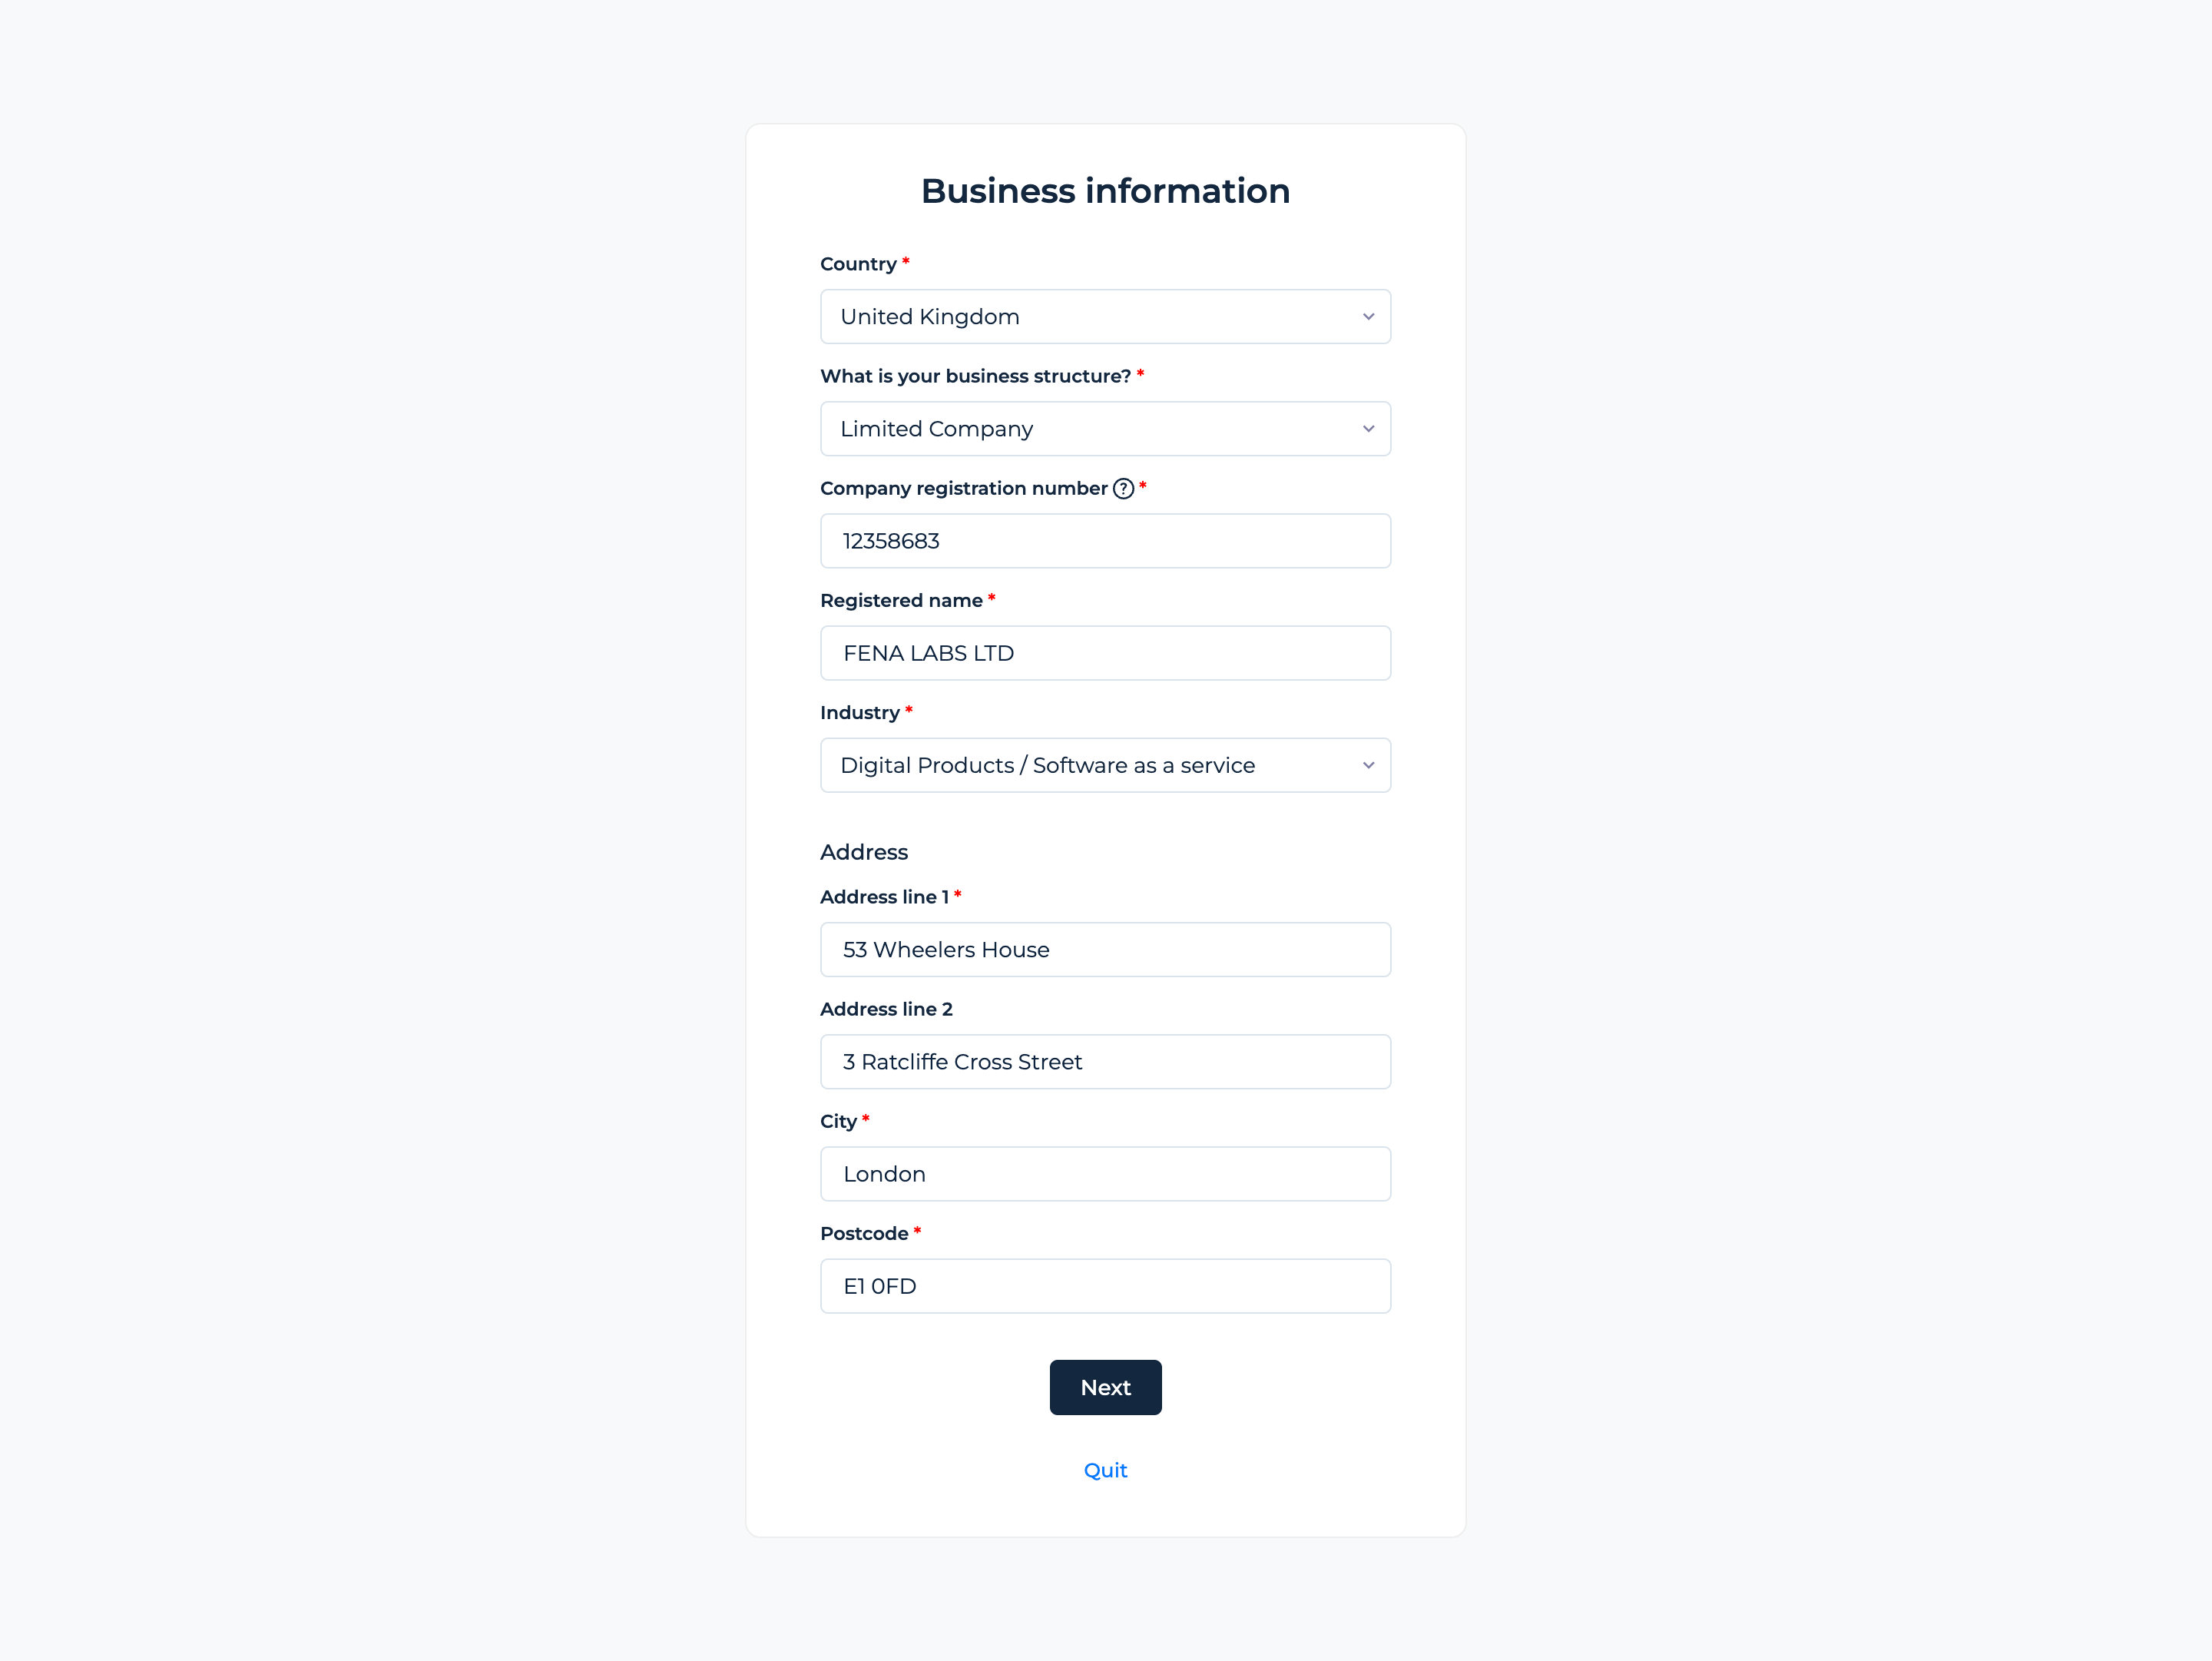The width and height of the screenshot is (2212, 1661).
Task: Click the Address line 2 input field
Action: click(x=1106, y=1061)
